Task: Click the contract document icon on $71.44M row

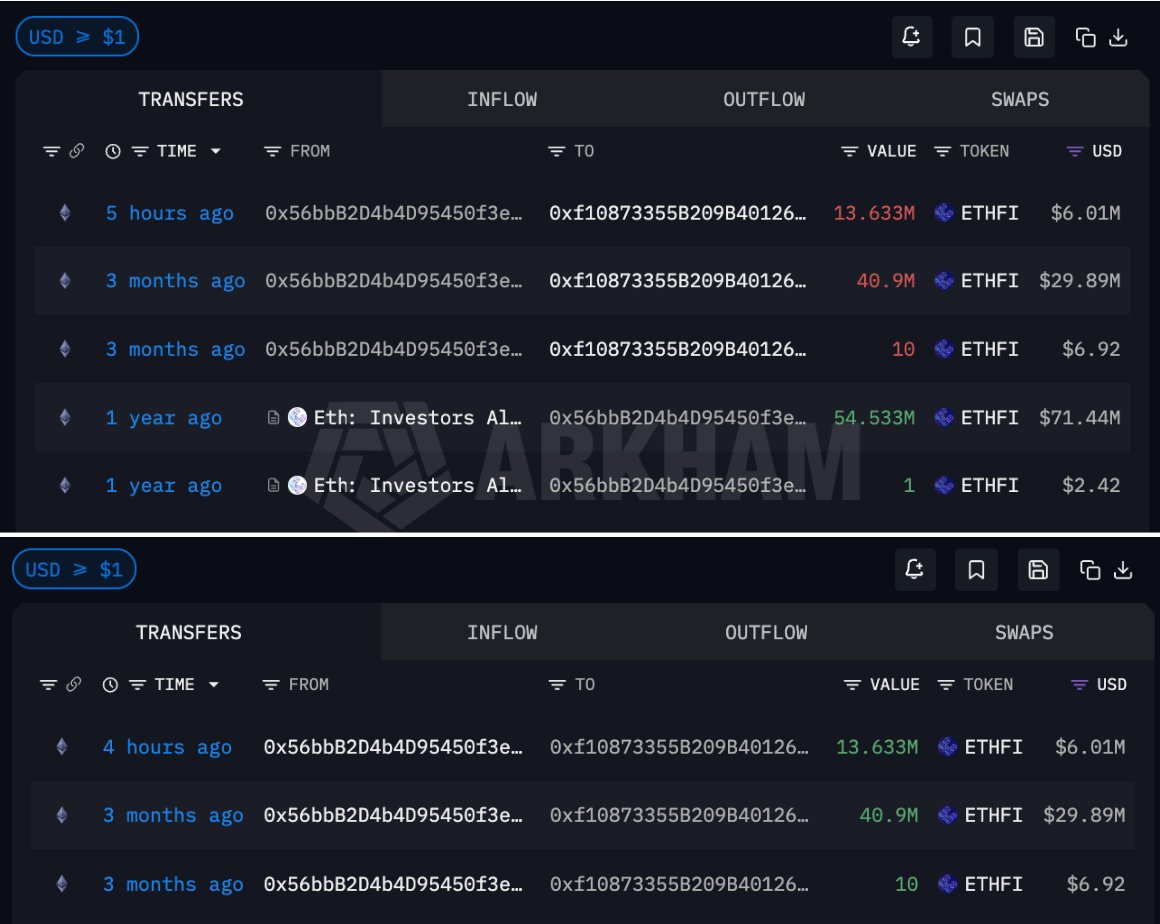Action: point(273,418)
